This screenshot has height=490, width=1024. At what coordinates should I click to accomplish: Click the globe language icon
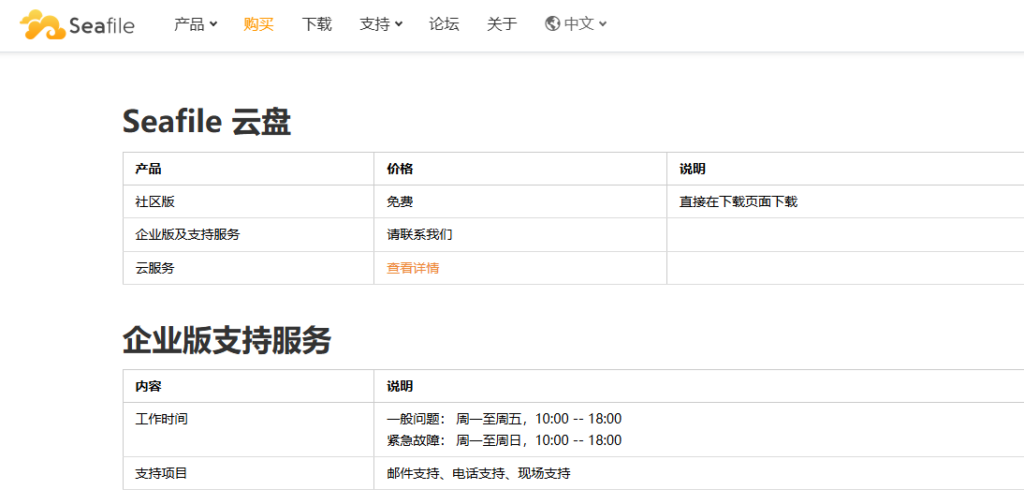point(552,24)
